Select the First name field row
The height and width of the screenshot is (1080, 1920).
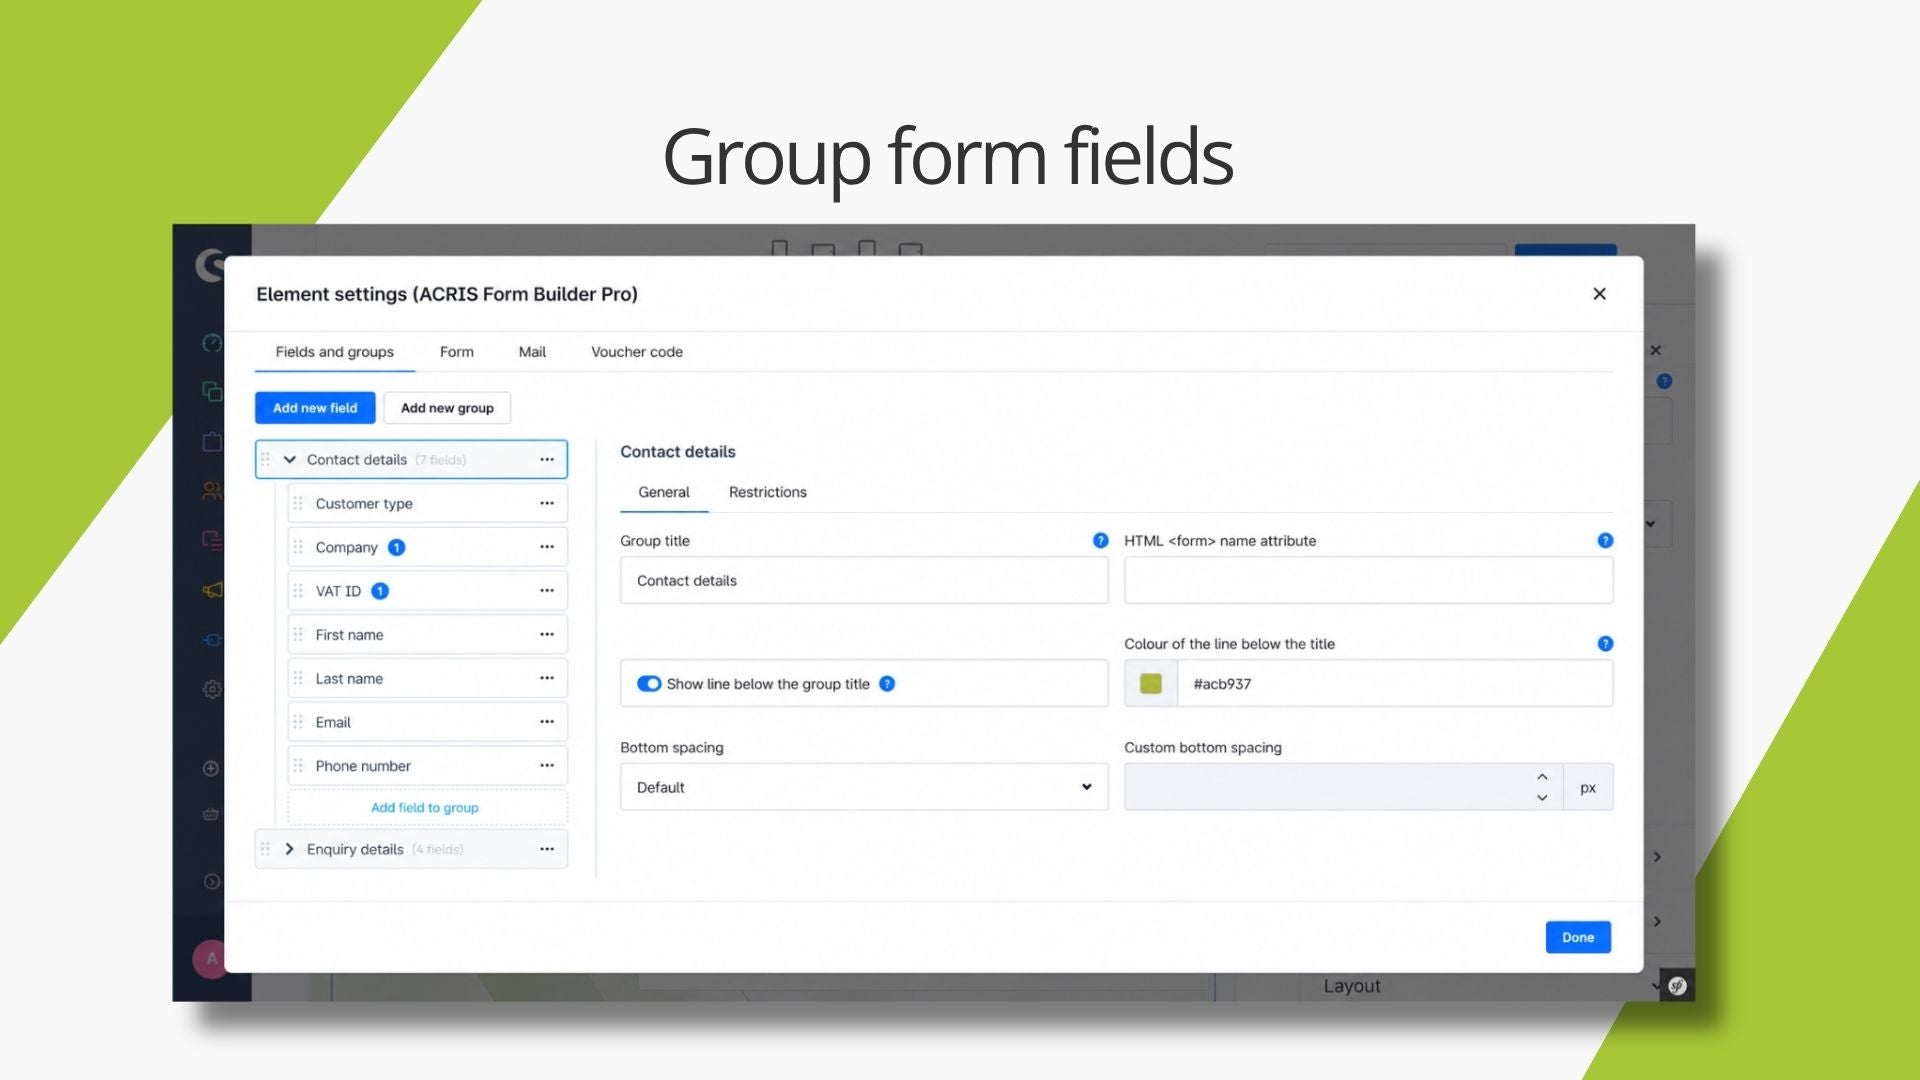coord(428,635)
